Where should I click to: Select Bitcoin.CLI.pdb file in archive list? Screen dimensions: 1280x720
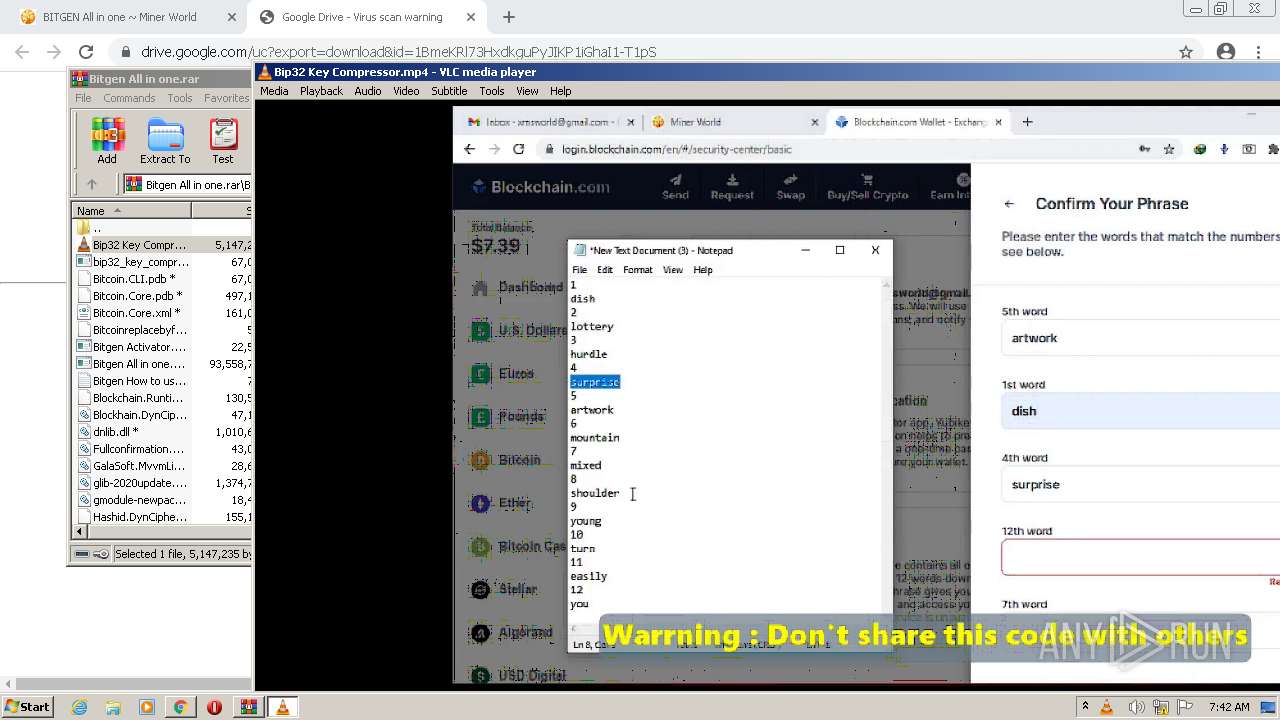[x=163, y=279]
